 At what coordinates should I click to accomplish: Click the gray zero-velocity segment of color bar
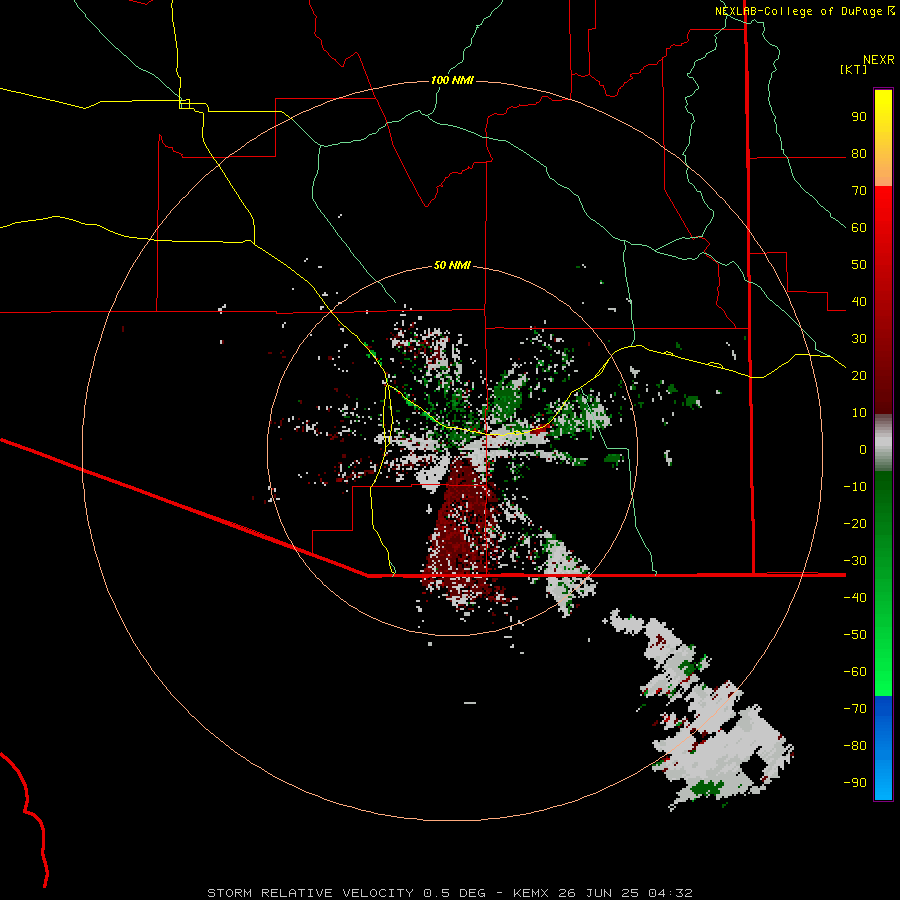point(883,442)
